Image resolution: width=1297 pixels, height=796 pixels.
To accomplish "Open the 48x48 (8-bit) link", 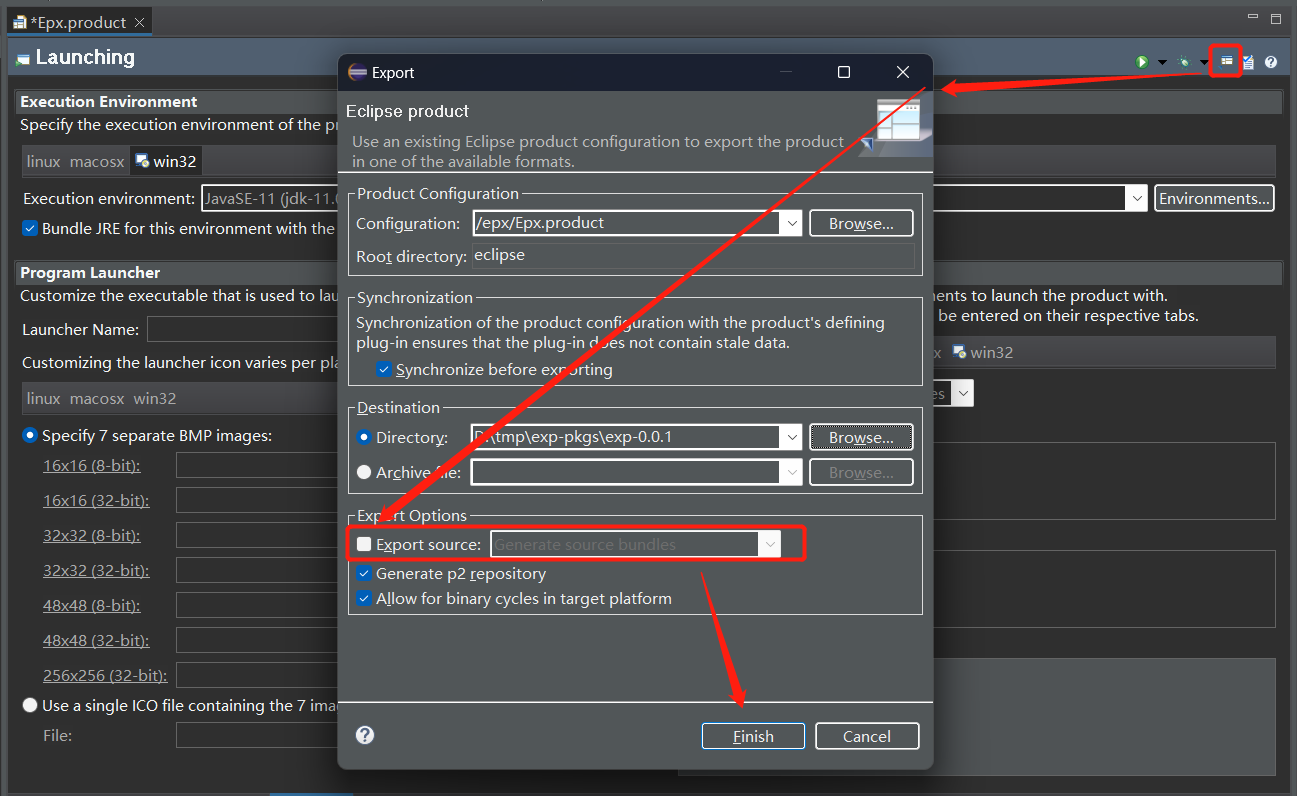I will point(91,605).
